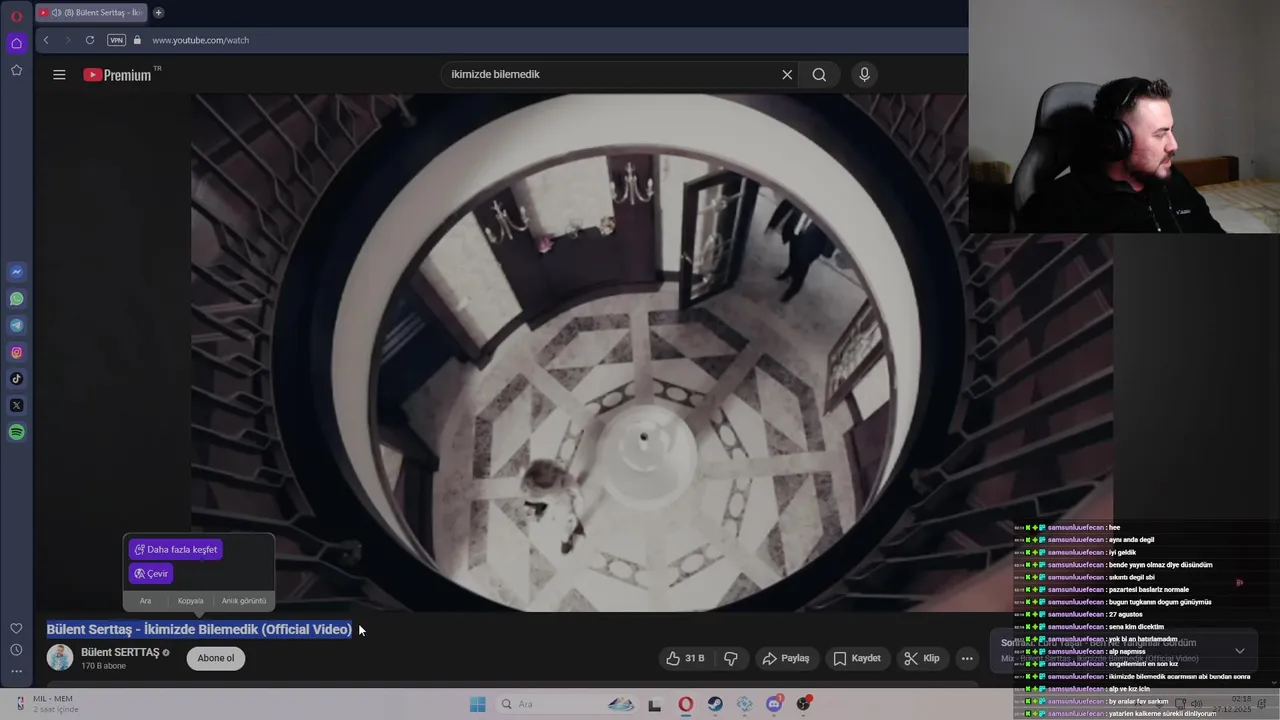Choose 'Daha fazla keşfet' popup option
This screenshot has width=1280, height=720.
[x=175, y=549]
